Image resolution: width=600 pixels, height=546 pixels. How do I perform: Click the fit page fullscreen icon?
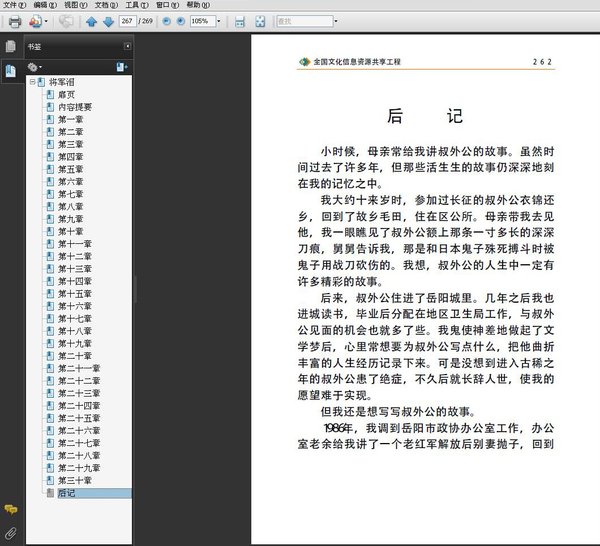260,21
